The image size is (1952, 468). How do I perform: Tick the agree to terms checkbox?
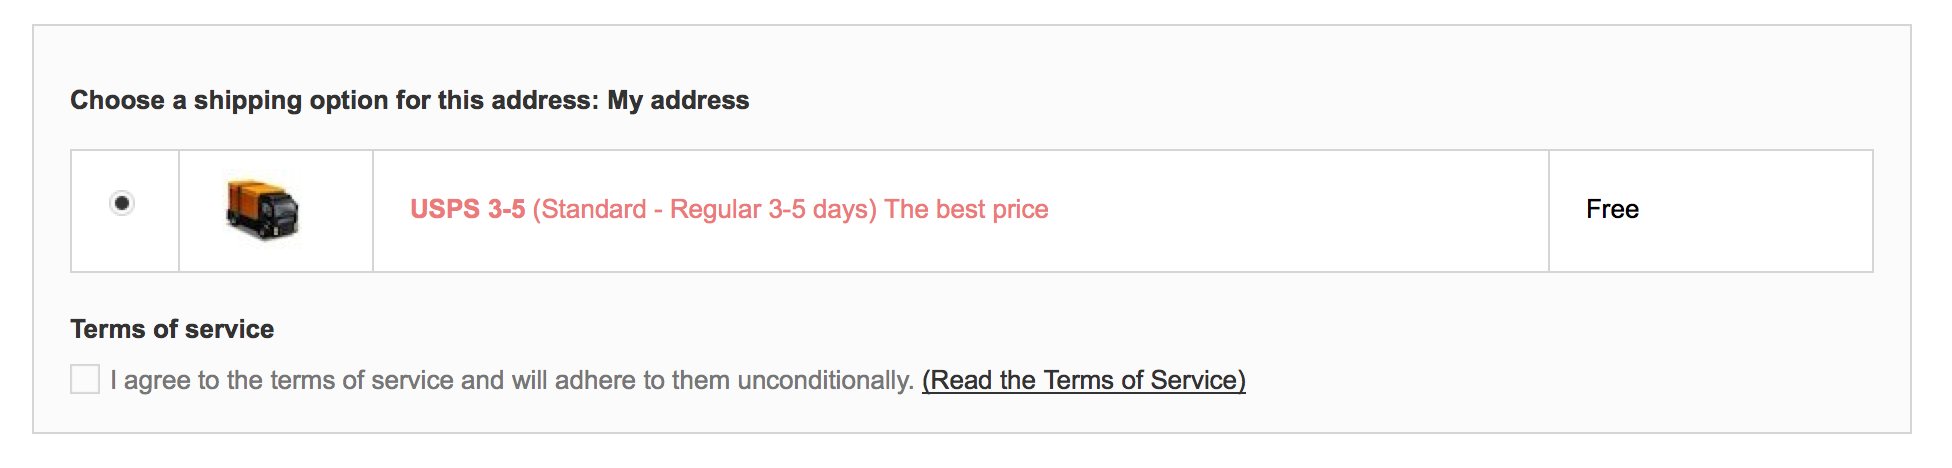pyautogui.click(x=85, y=379)
